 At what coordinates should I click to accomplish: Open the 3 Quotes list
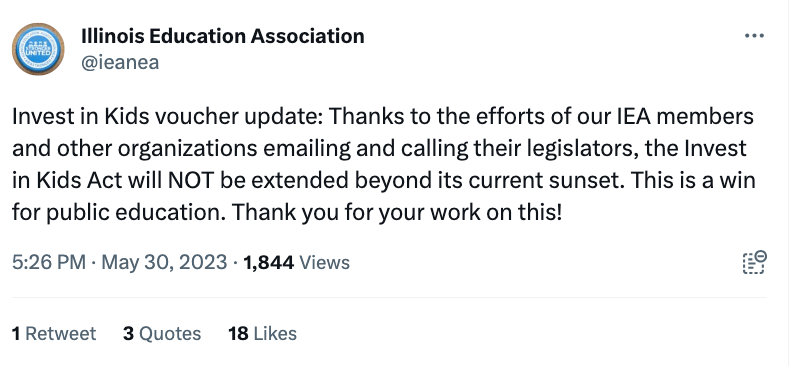click(x=162, y=334)
